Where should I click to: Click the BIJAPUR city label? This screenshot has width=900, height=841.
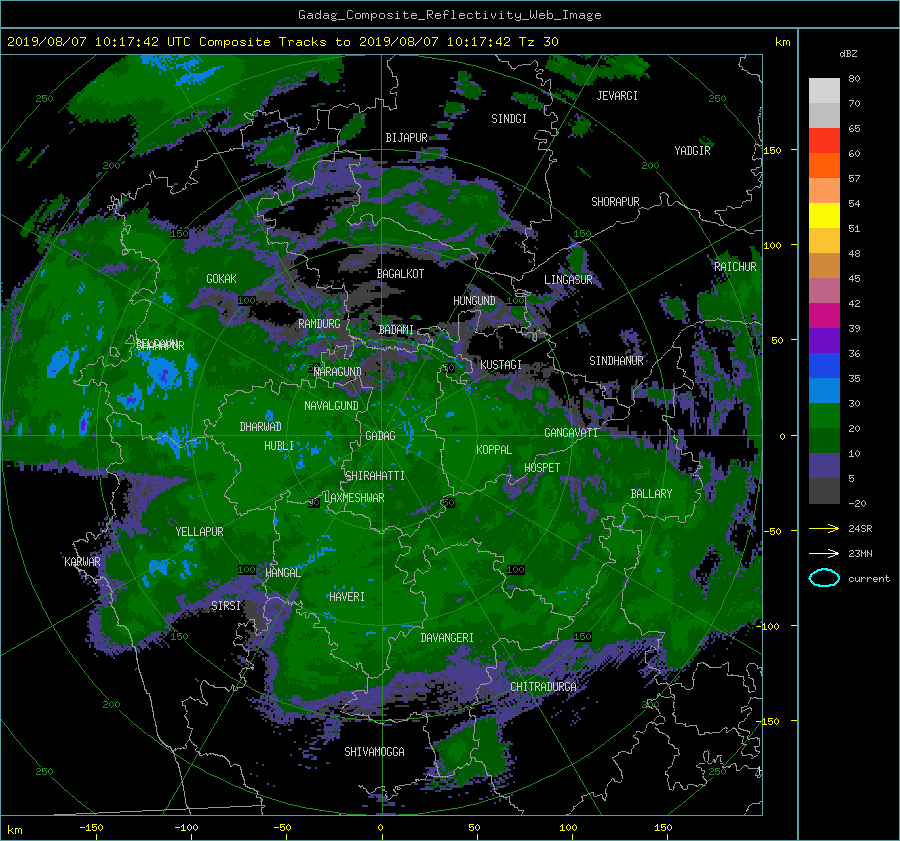[x=406, y=138]
